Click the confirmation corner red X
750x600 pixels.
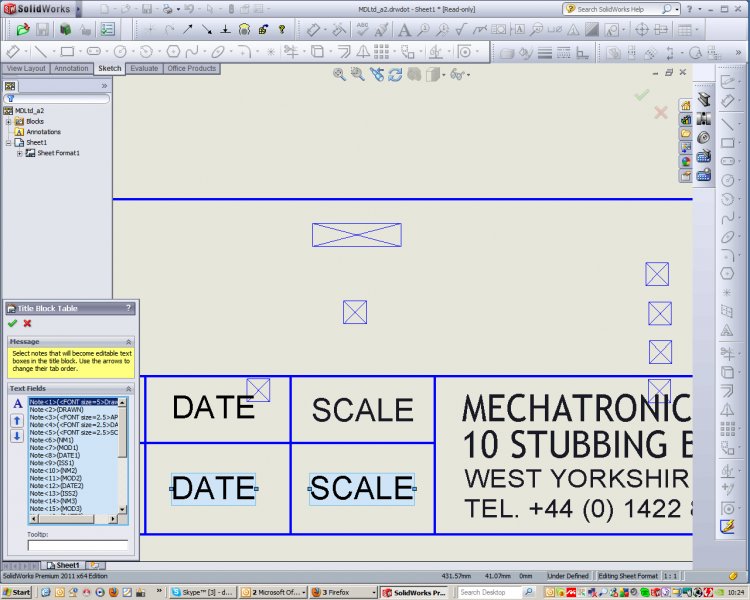[661, 112]
